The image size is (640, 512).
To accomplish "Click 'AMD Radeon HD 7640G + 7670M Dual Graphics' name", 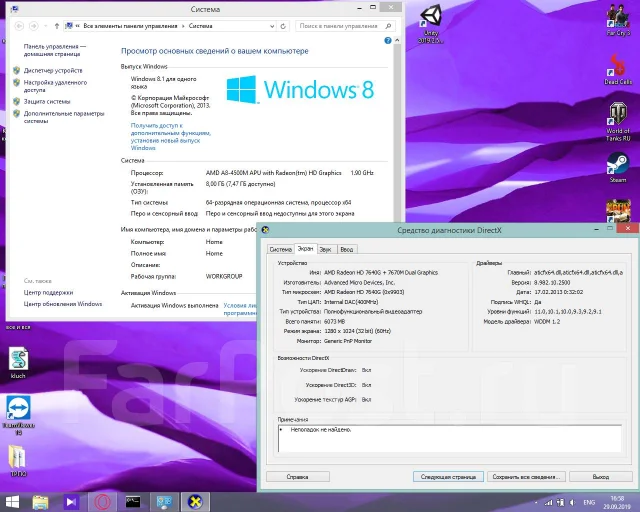I will coord(381,273).
